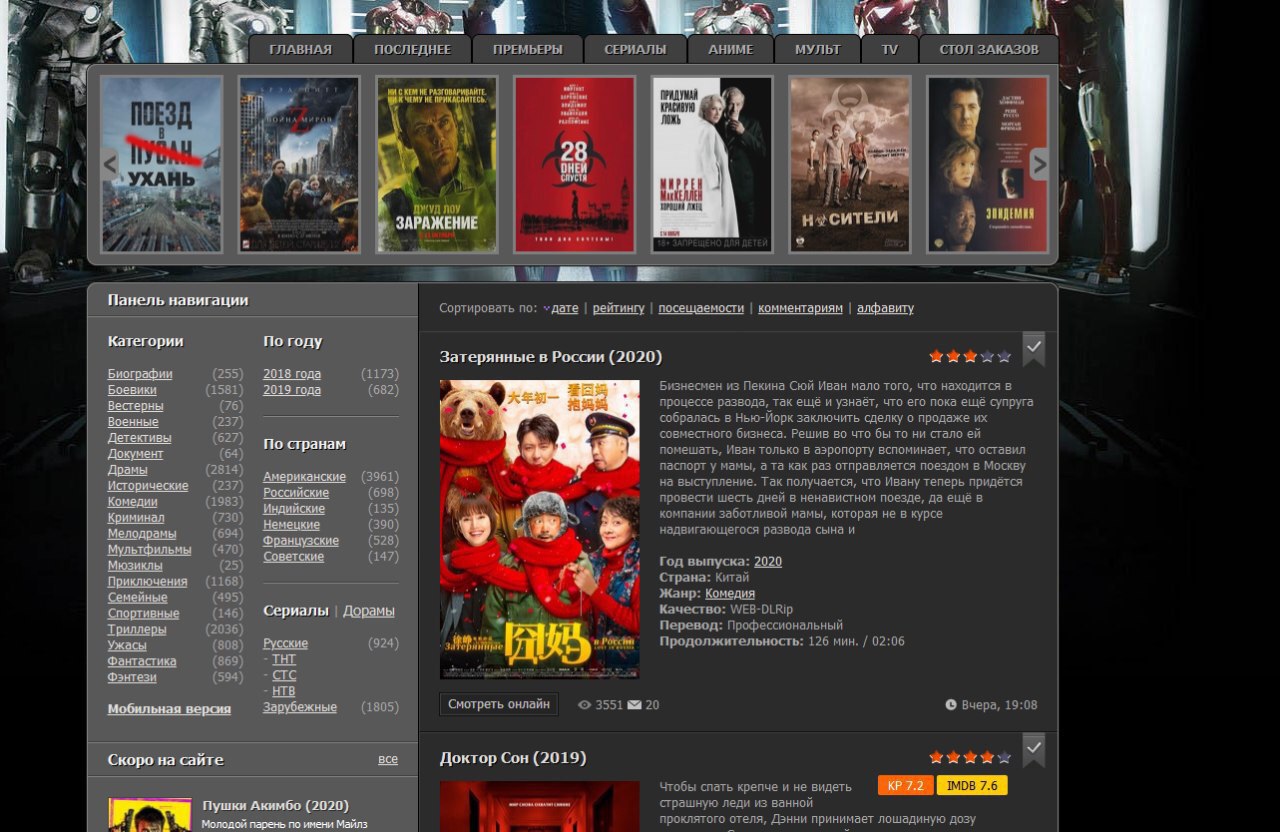This screenshot has height=832, width=1280.
Task: Mark Затерянные в России with its bookmark checkmark
Action: tap(1034, 348)
